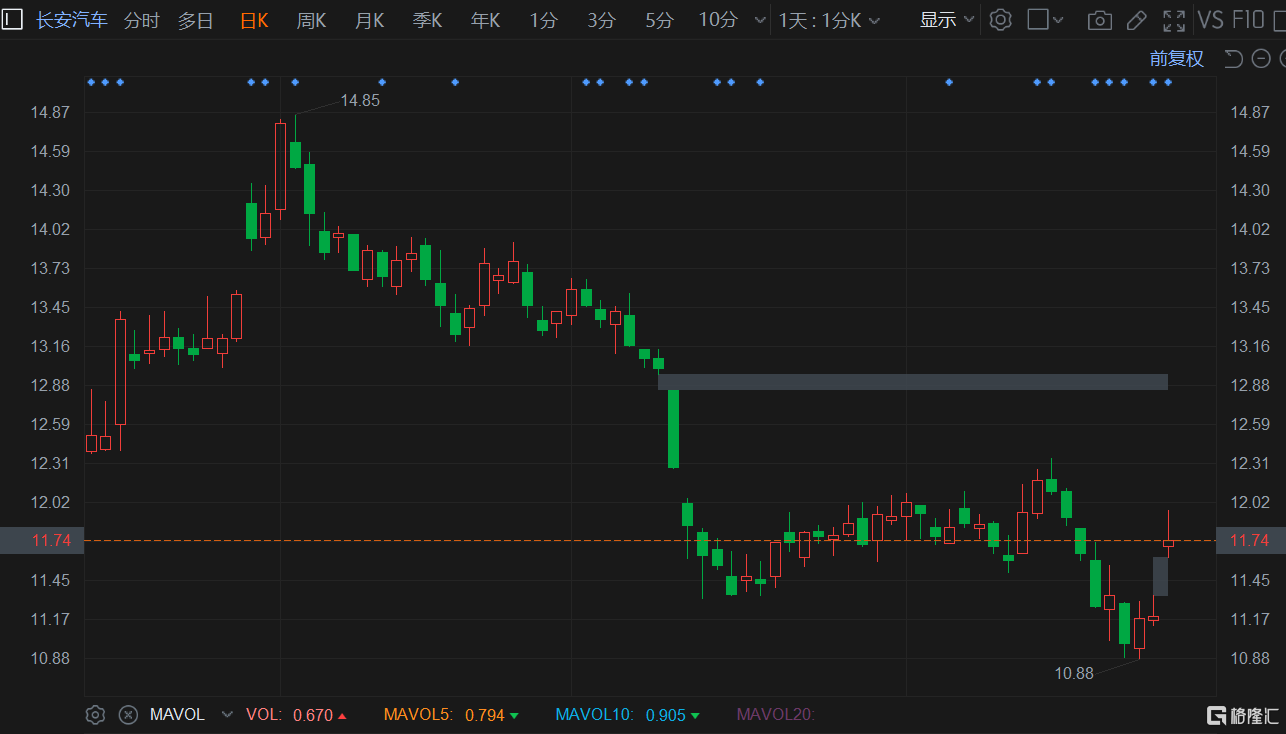Viewport: 1286px width, 734px height.
Task: Take a chart screenshot with camera icon
Action: point(1099,20)
